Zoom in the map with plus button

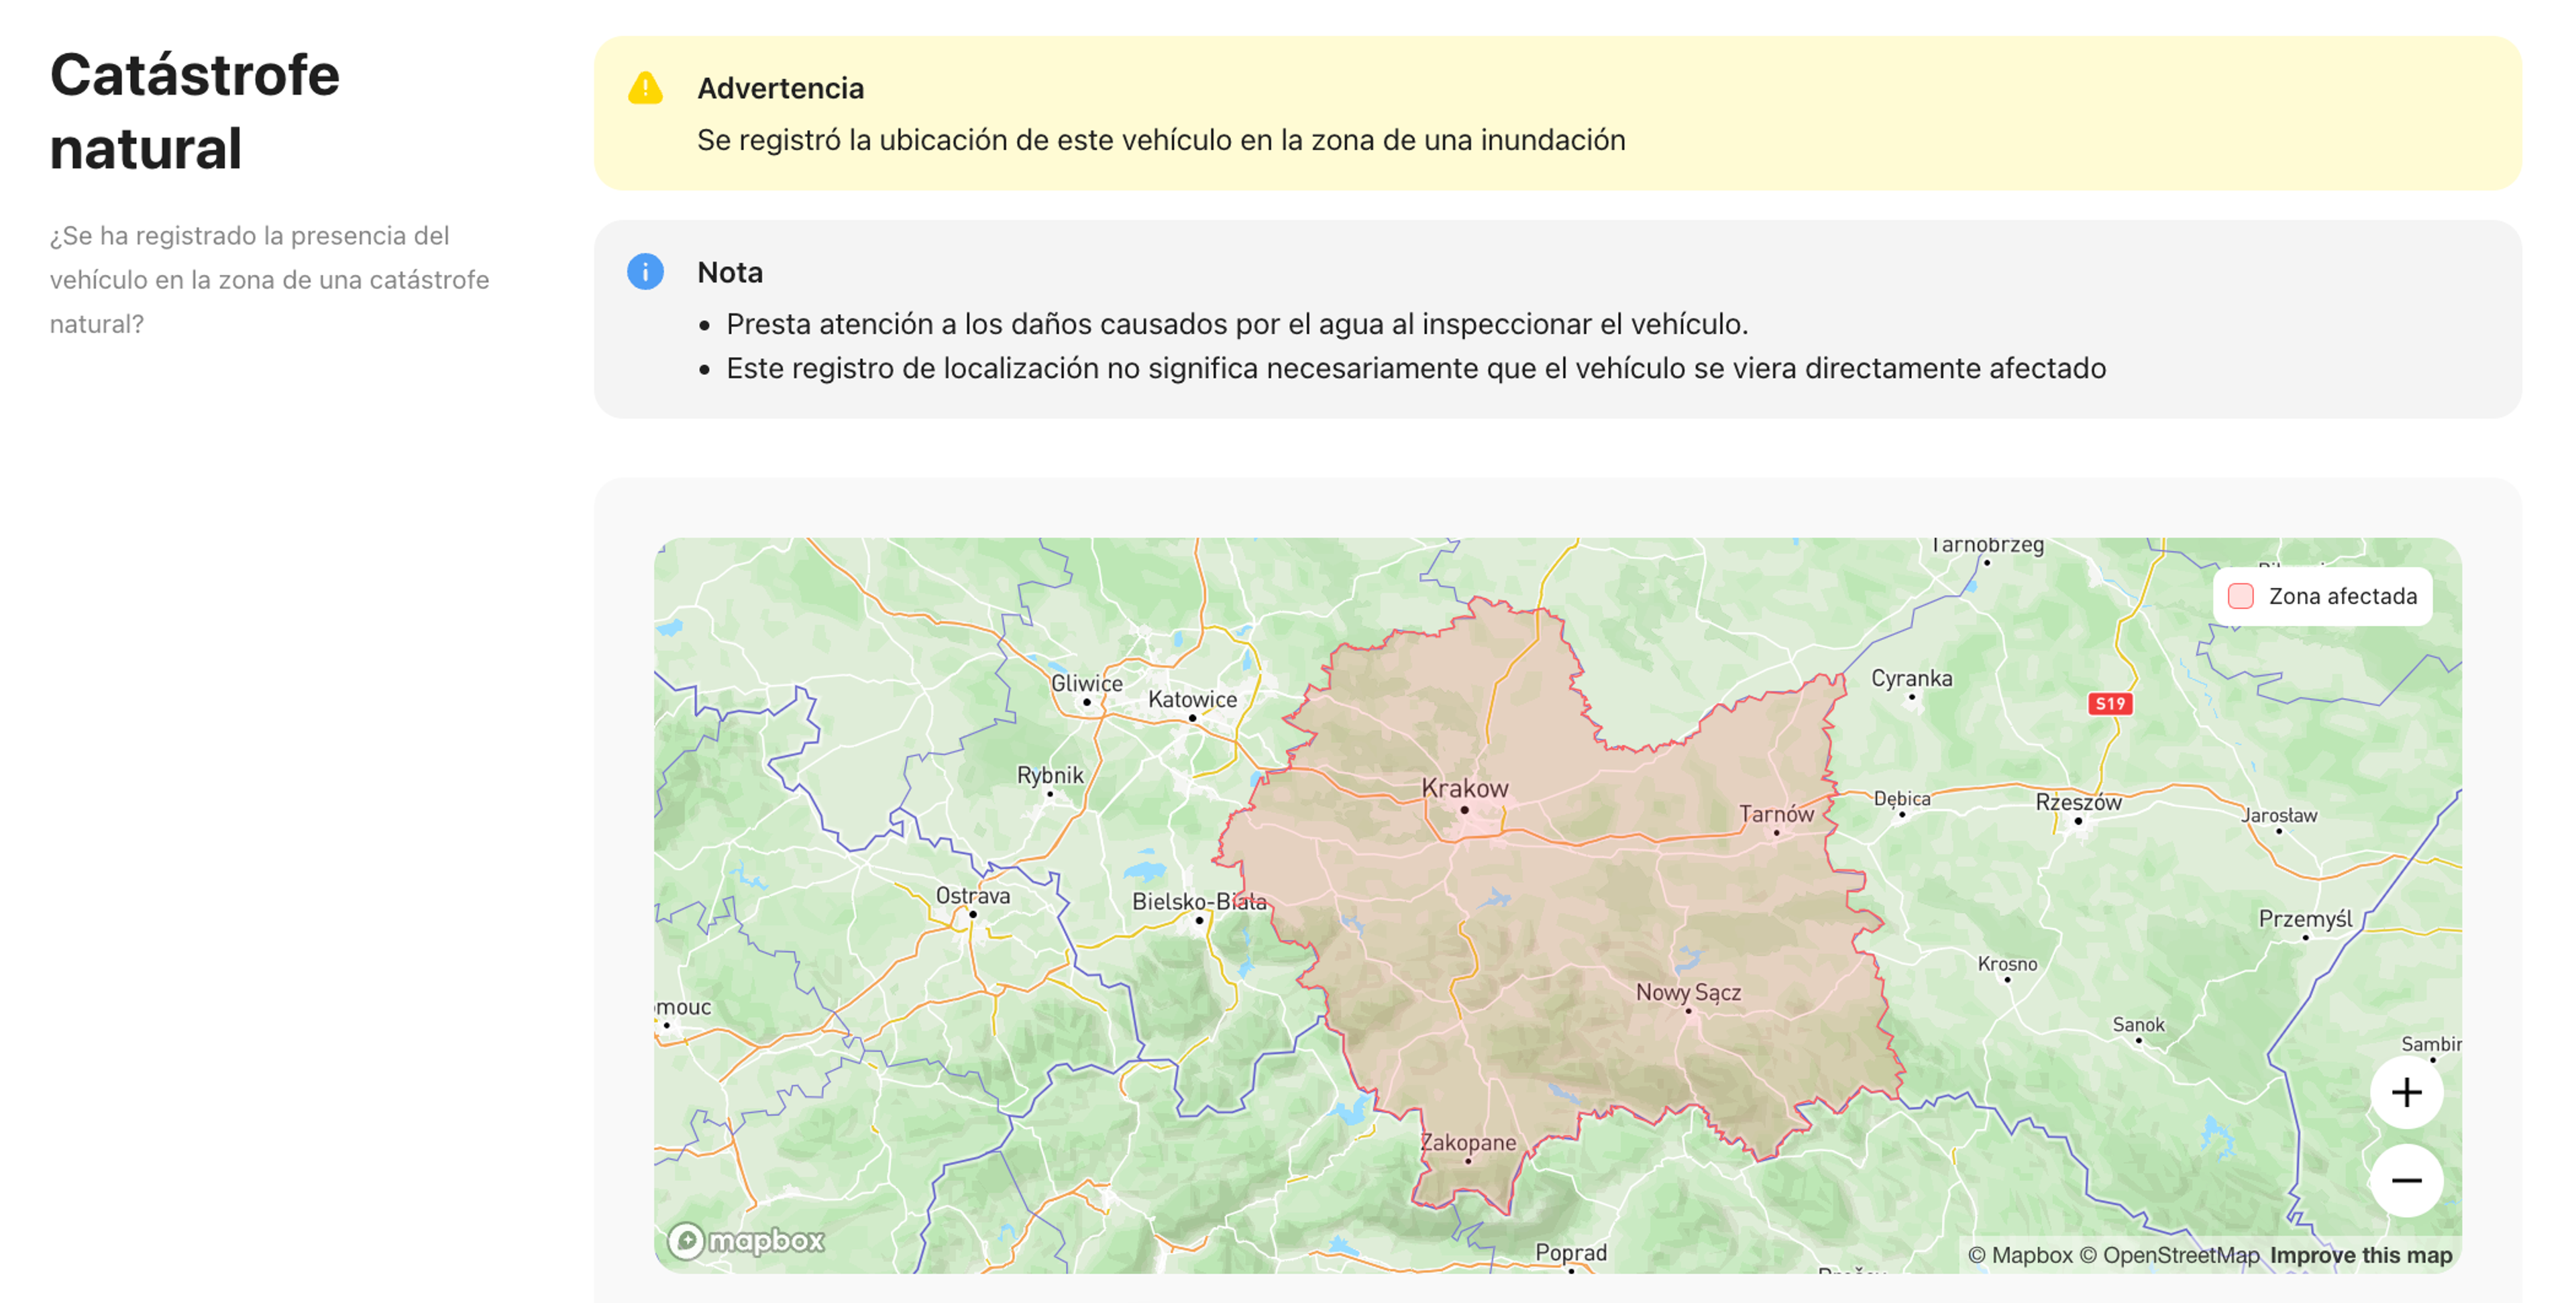(2406, 1092)
